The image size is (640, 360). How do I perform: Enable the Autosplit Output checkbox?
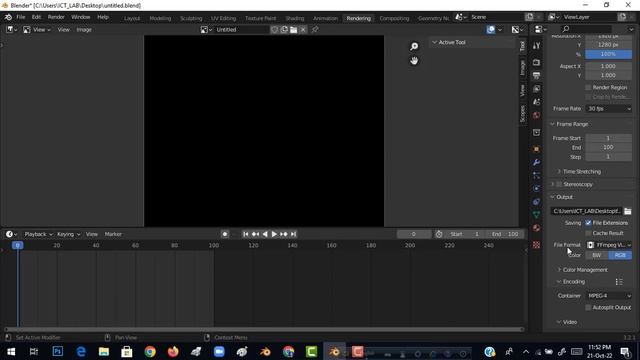click(x=588, y=307)
